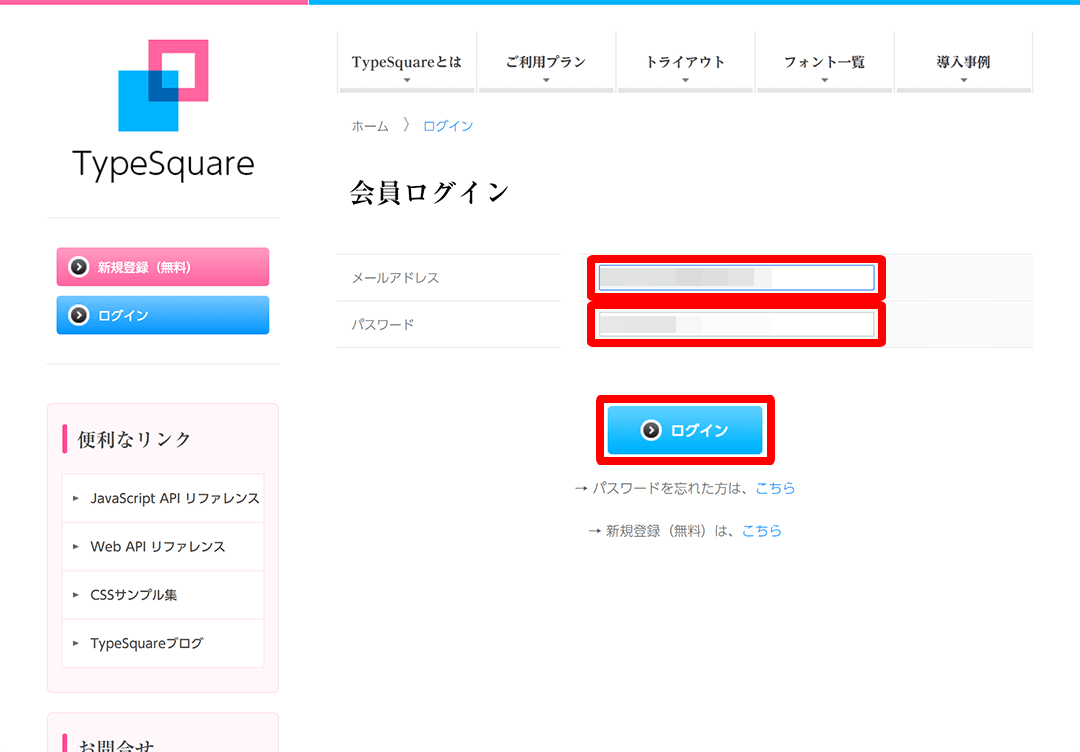This screenshot has height=752, width=1080.
Task: Click the パスワード field label
Action: pyautogui.click(x=383, y=324)
